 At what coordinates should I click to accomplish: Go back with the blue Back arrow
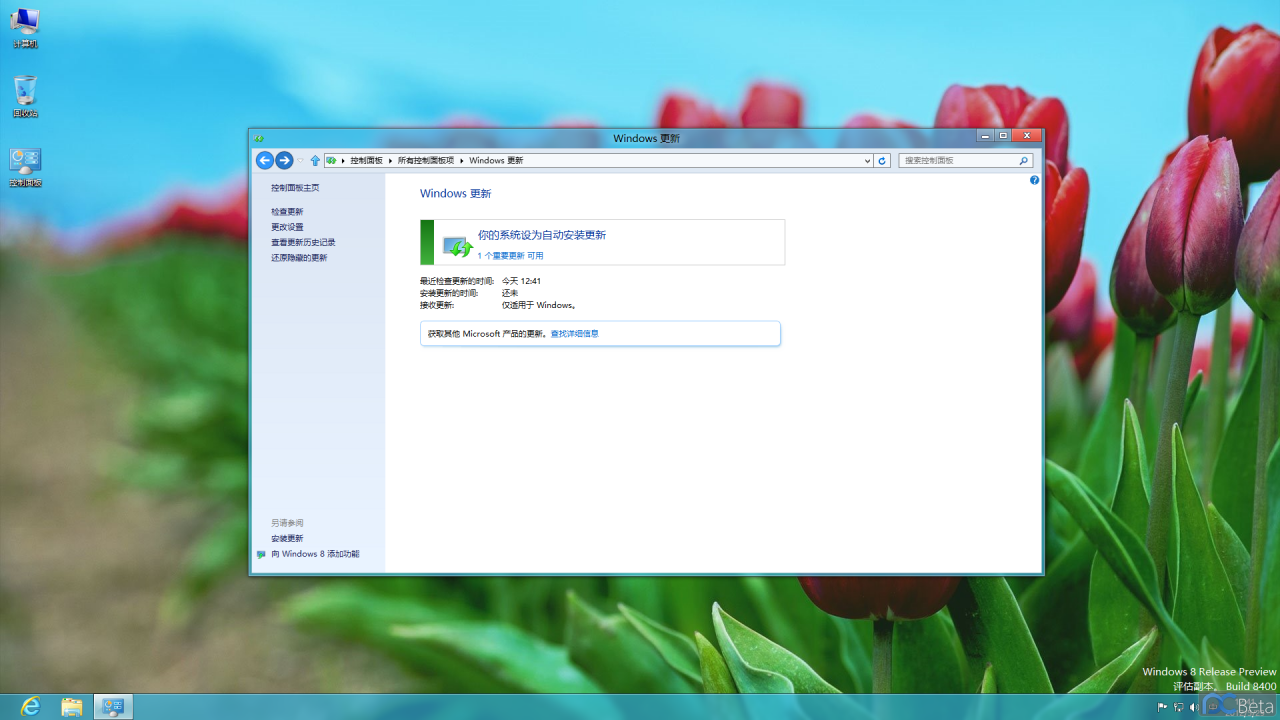[264, 160]
